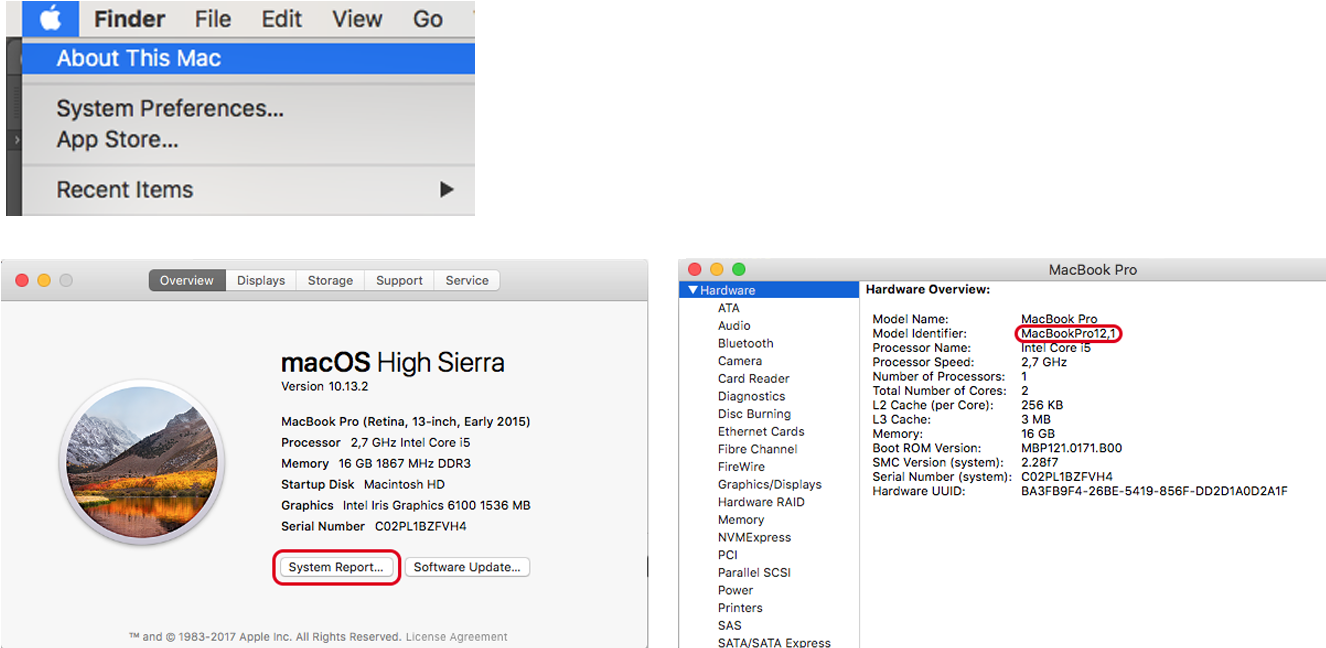This screenshot has height=648, width=1326.
Task: Open the Storage tab
Action: (x=329, y=280)
